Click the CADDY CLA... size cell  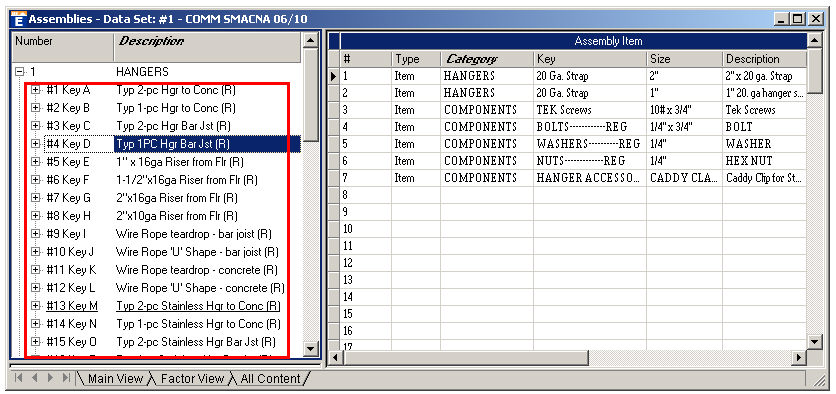pyautogui.click(x=685, y=178)
